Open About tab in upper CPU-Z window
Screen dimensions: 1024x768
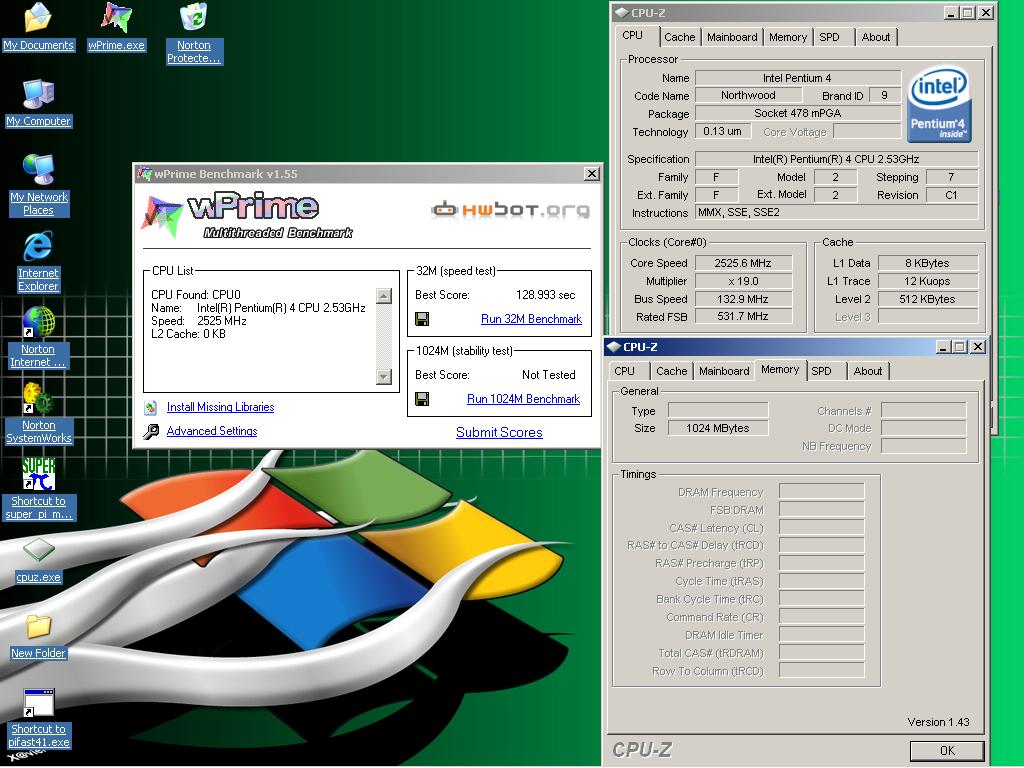coord(876,37)
